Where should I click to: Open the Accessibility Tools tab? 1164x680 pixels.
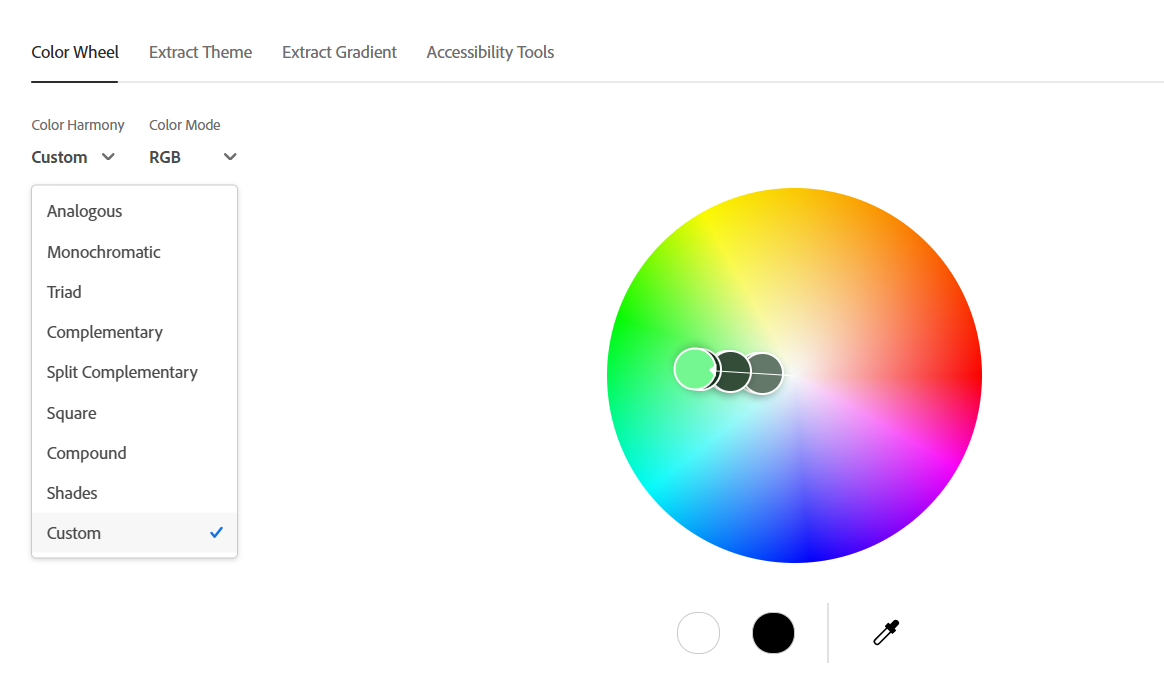pyautogui.click(x=490, y=52)
